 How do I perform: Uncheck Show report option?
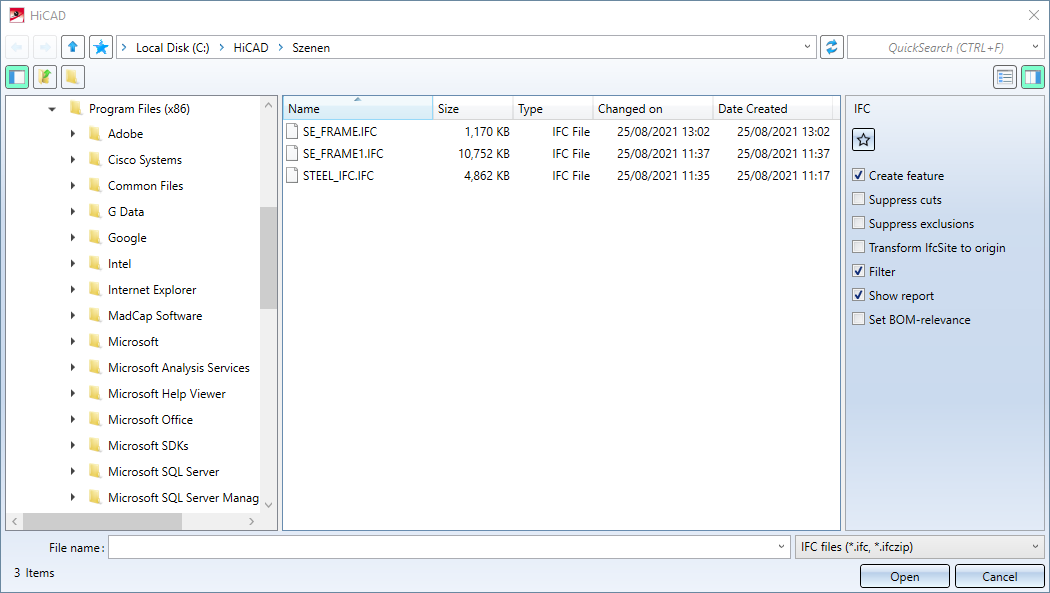pos(858,295)
